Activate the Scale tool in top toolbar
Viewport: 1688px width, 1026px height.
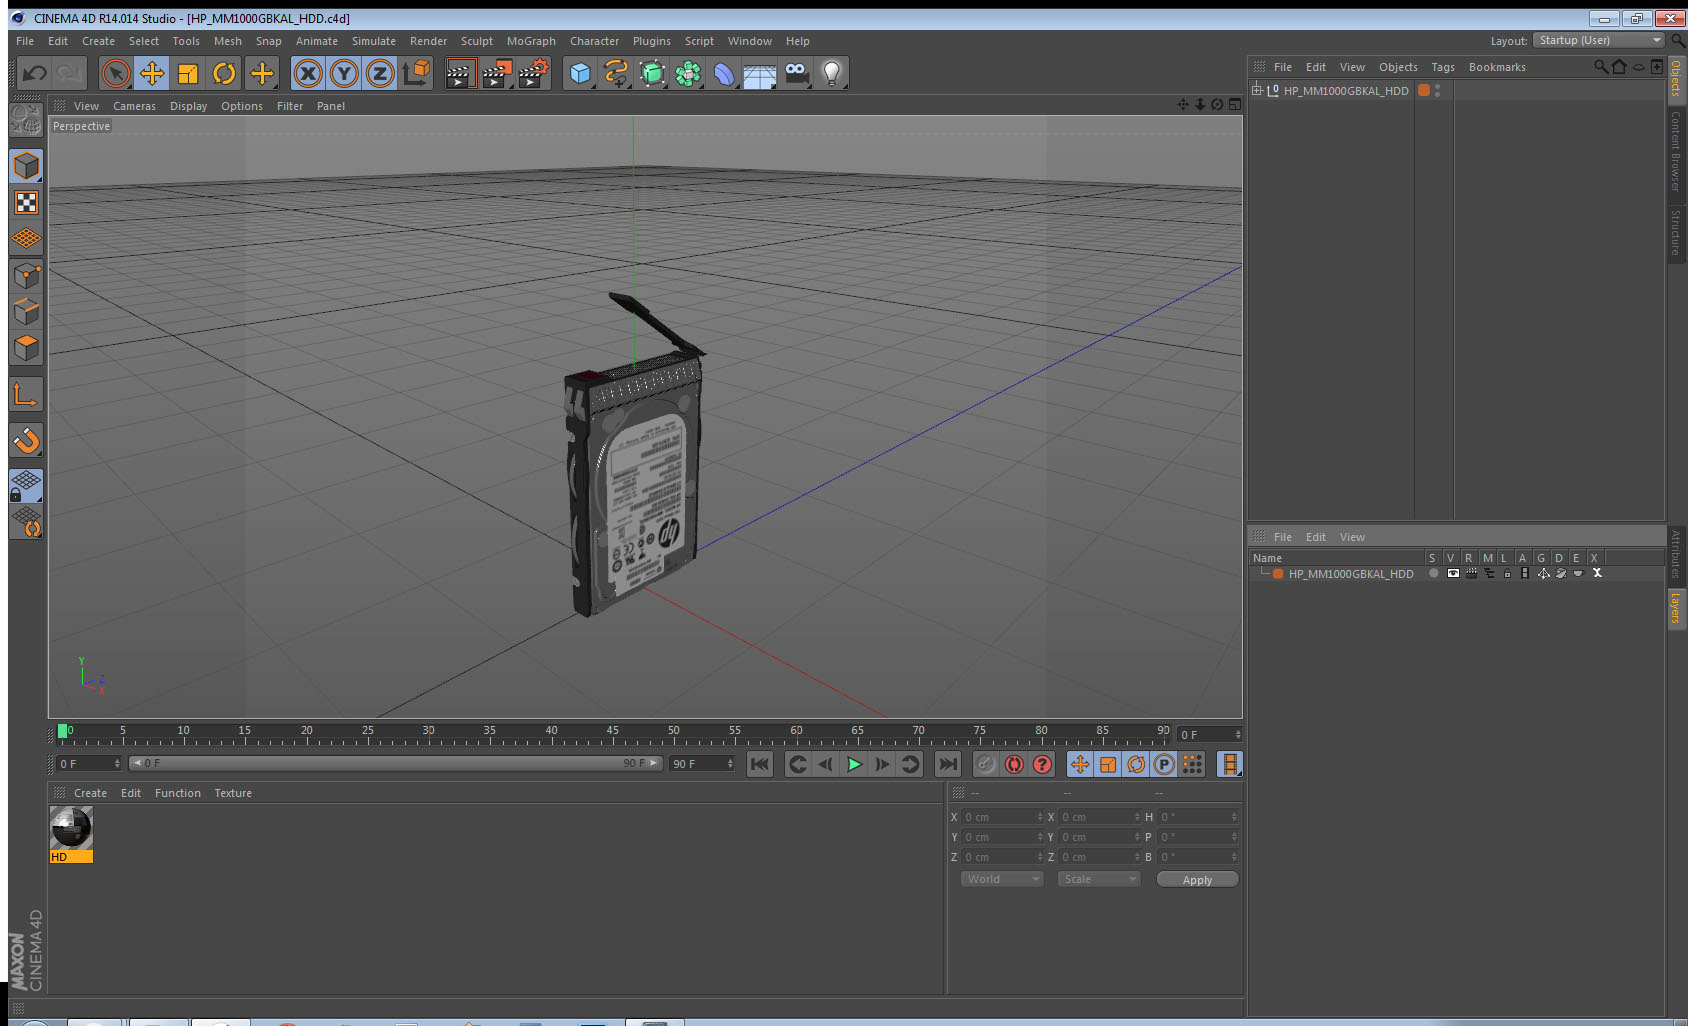(x=188, y=73)
